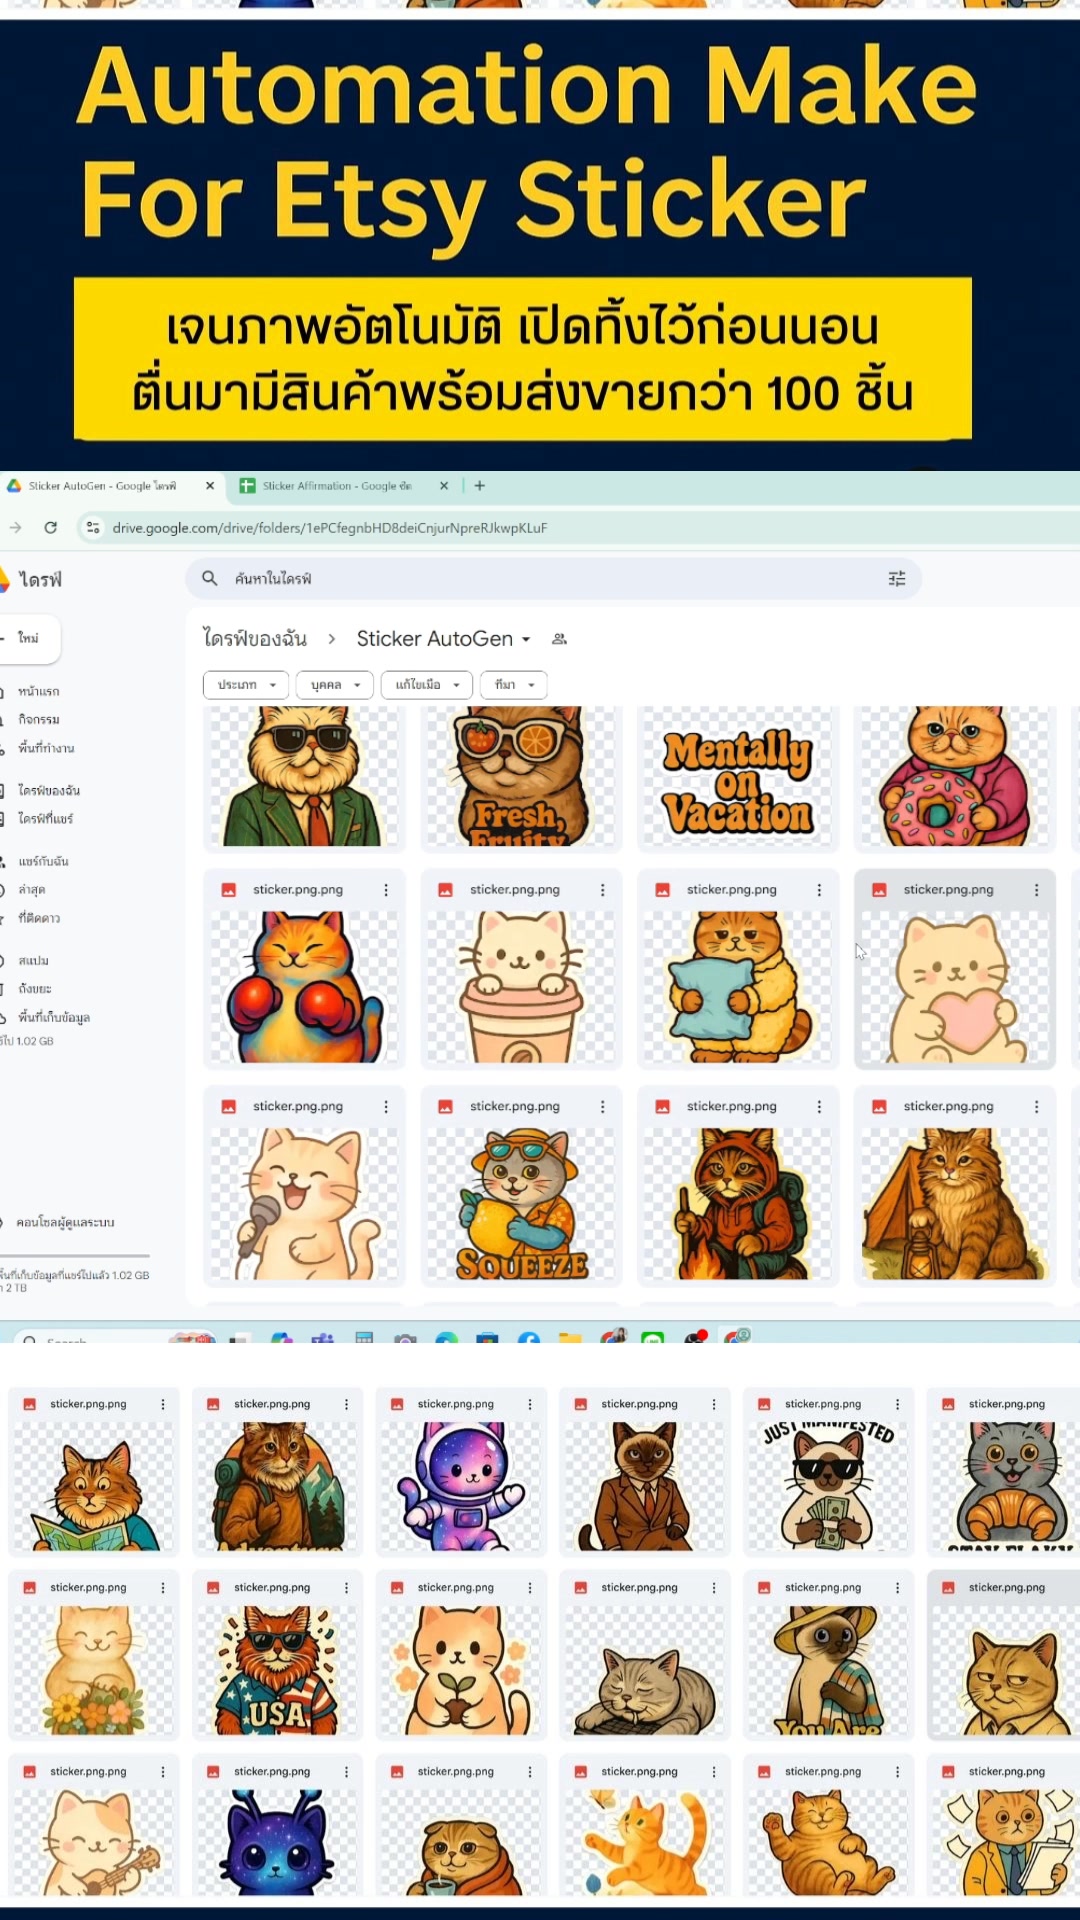1080x1920 pixels.
Task: Open more options for map-reading cat sticker
Action: pos(163,1405)
